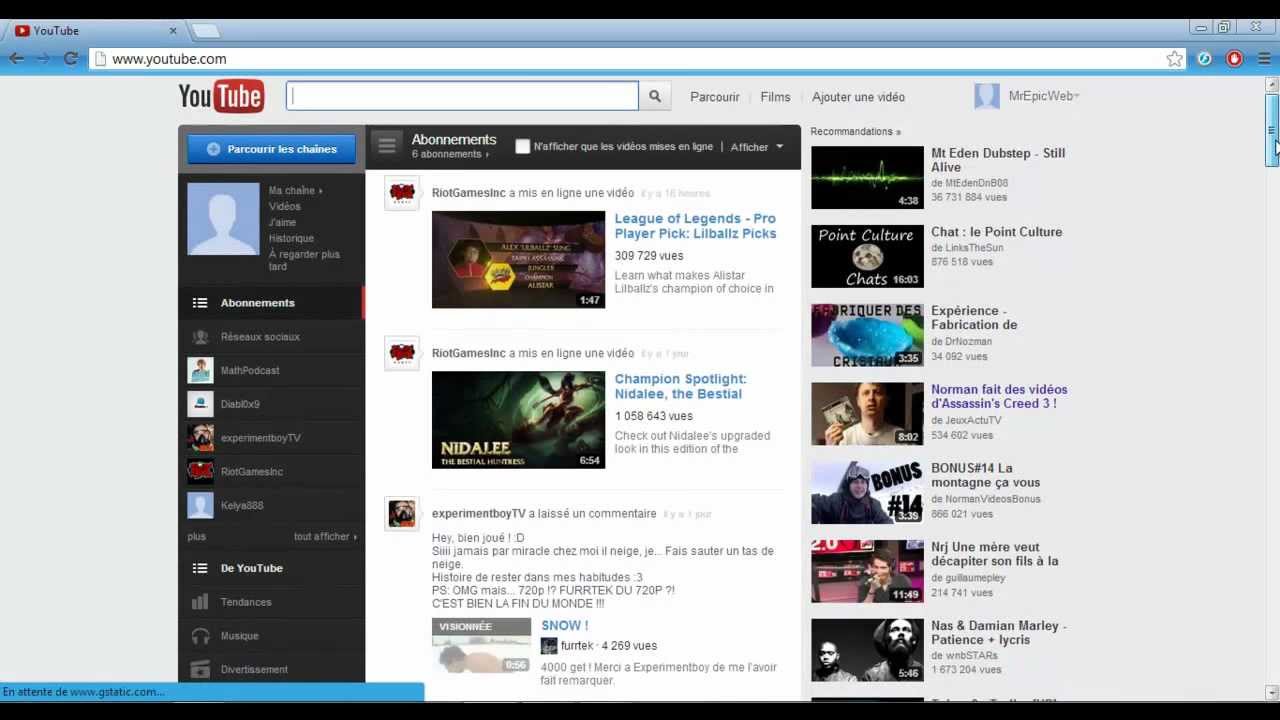Open new browser tab button
1280x720 pixels.
[x=206, y=31]
